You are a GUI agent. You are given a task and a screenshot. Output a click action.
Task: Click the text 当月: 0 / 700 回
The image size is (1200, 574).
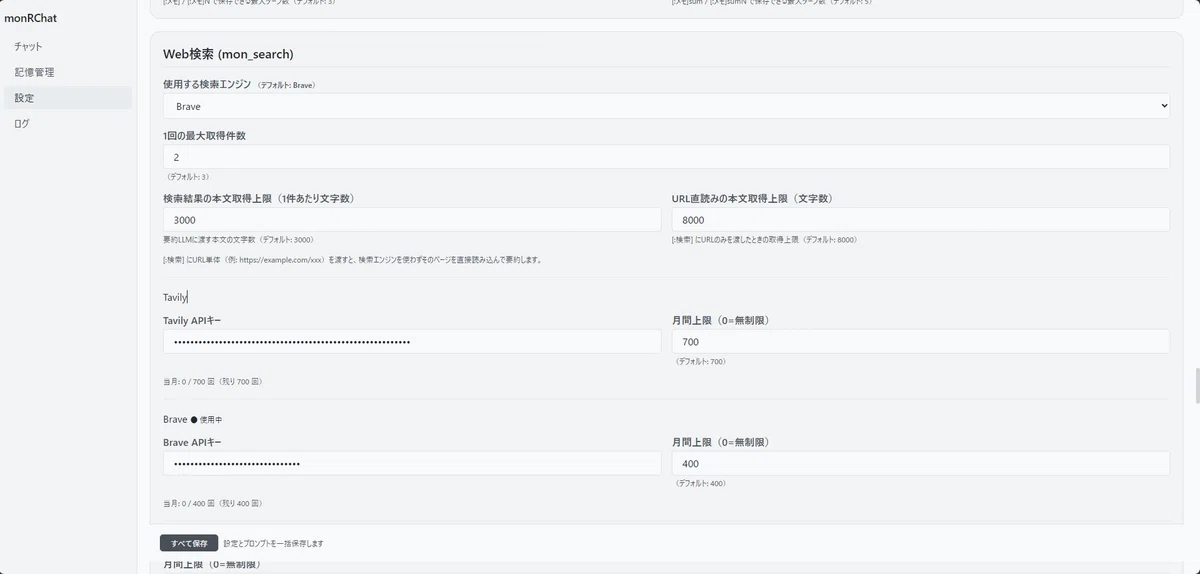212,382
